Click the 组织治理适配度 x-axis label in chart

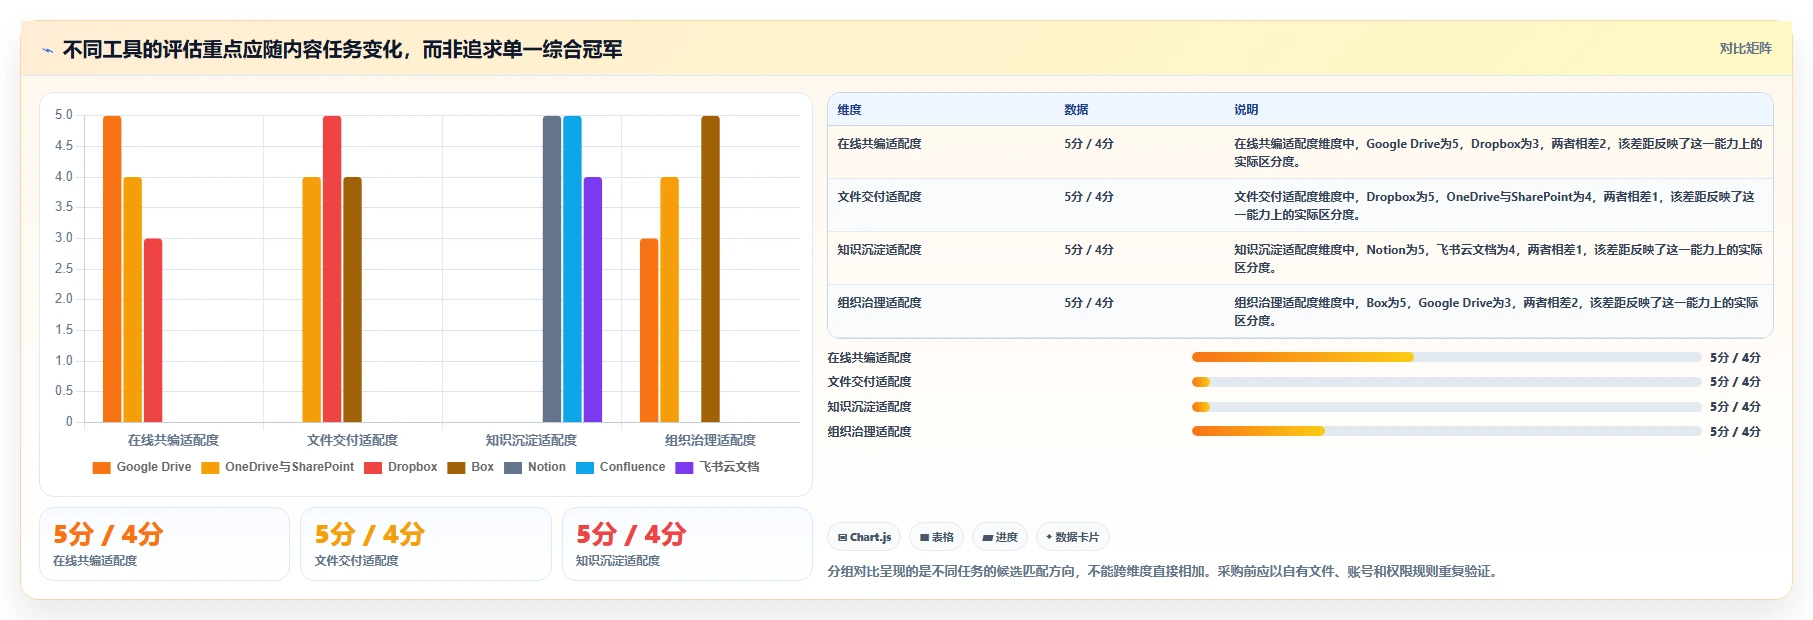[710, 440]
